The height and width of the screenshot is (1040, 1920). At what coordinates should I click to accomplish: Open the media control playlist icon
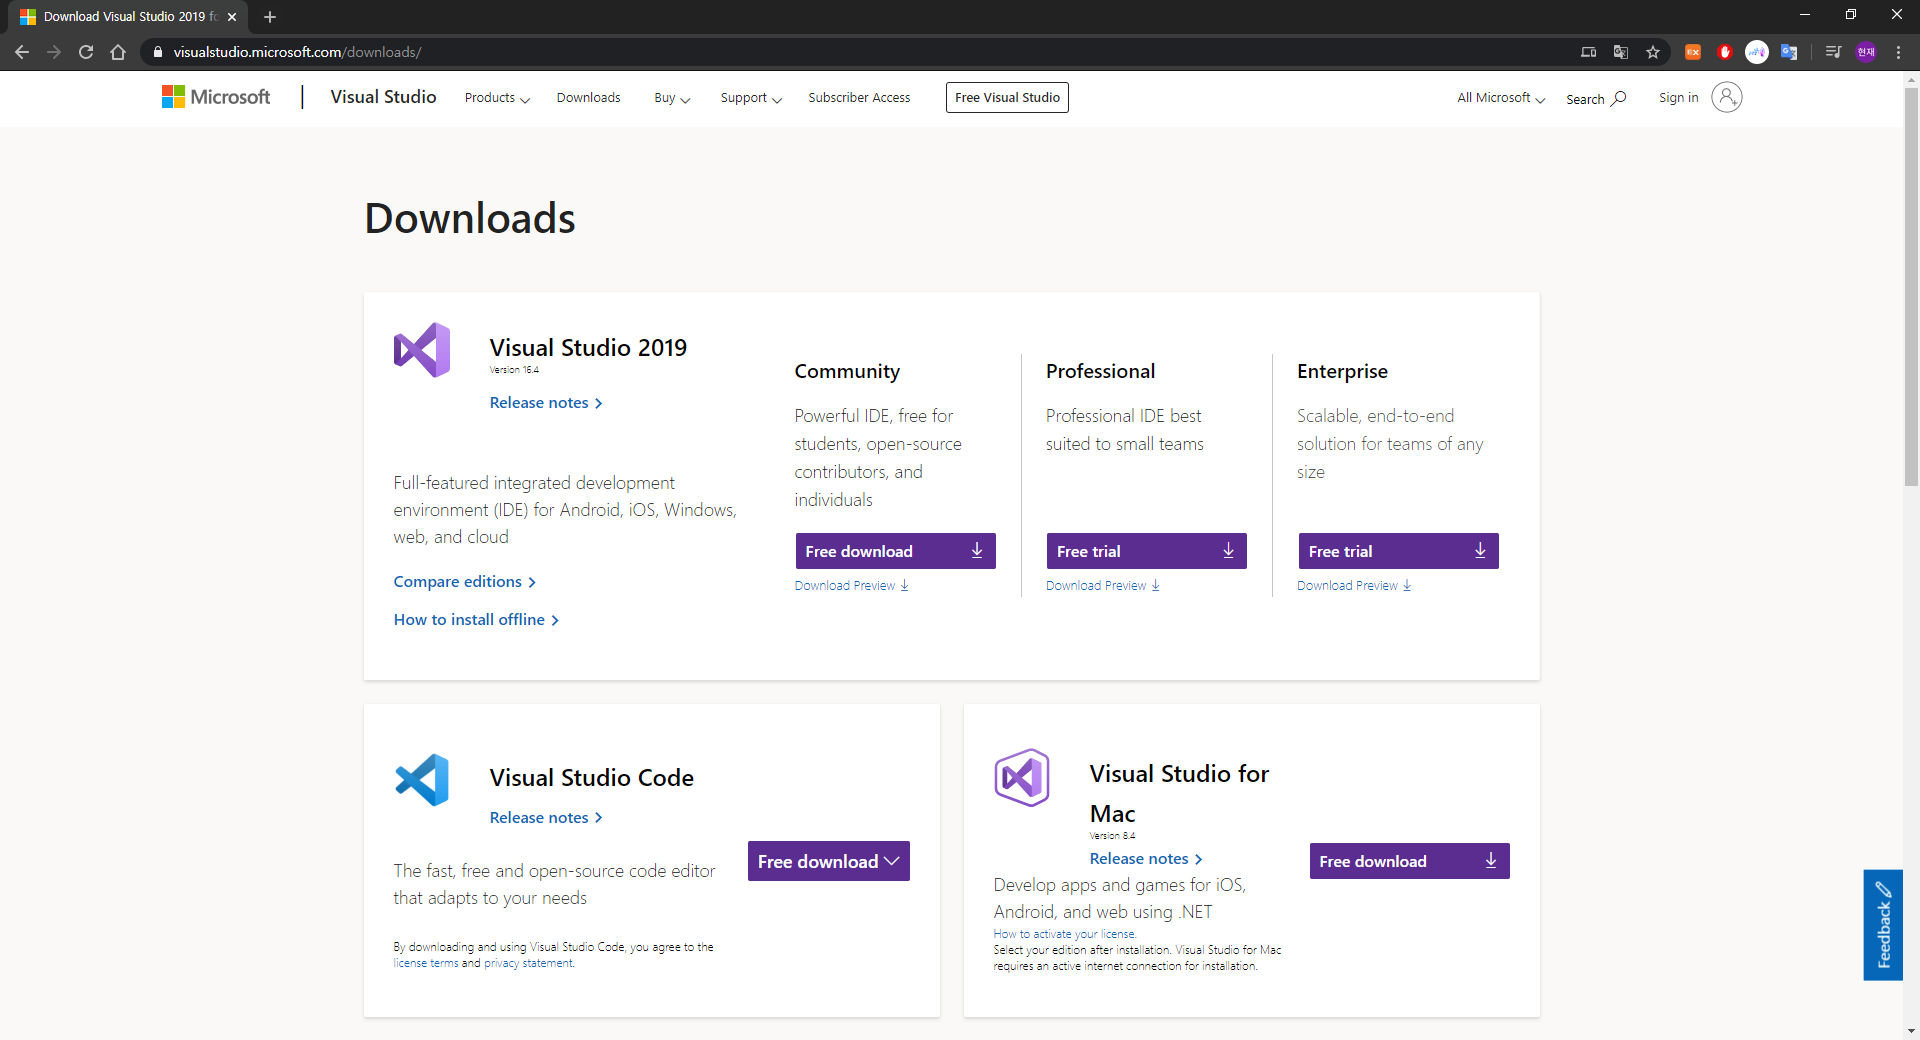1833,52
